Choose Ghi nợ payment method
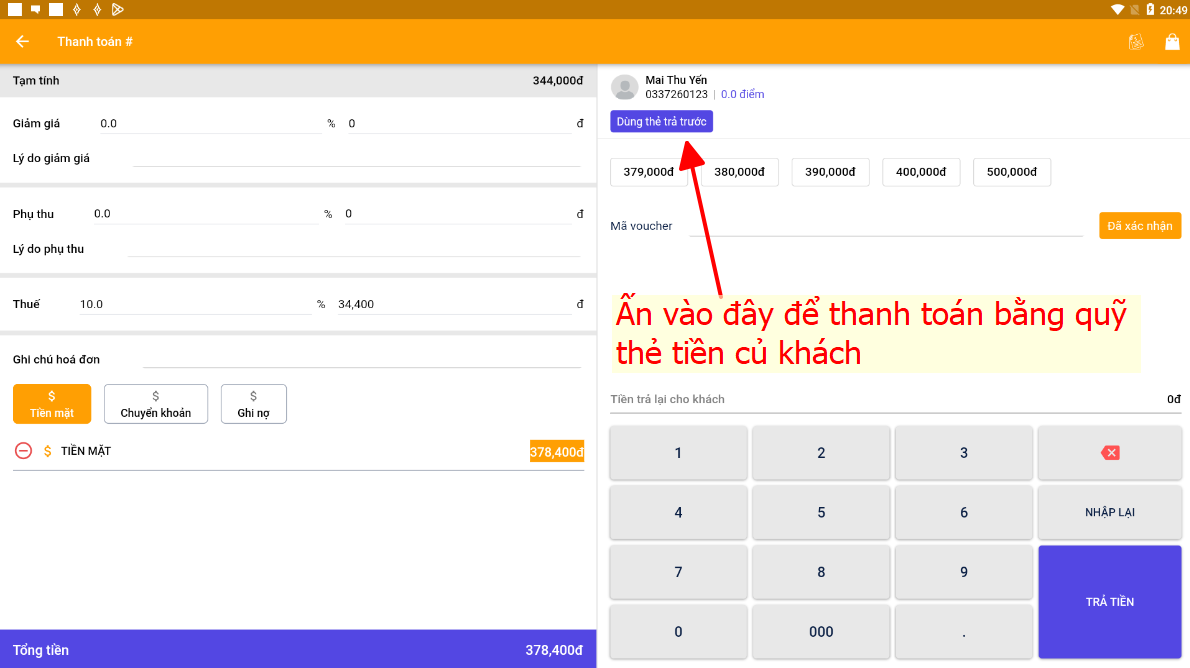Viewport: 1190px width, 668px height. coord(254,404)
